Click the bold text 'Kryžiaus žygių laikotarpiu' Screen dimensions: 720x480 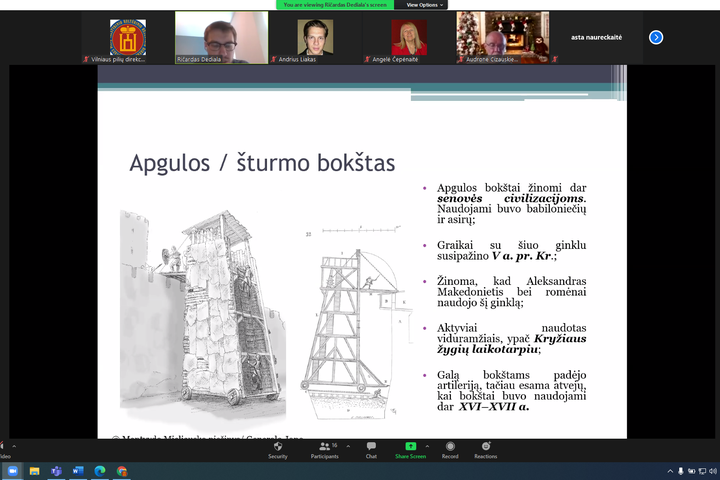click(512, 344)
